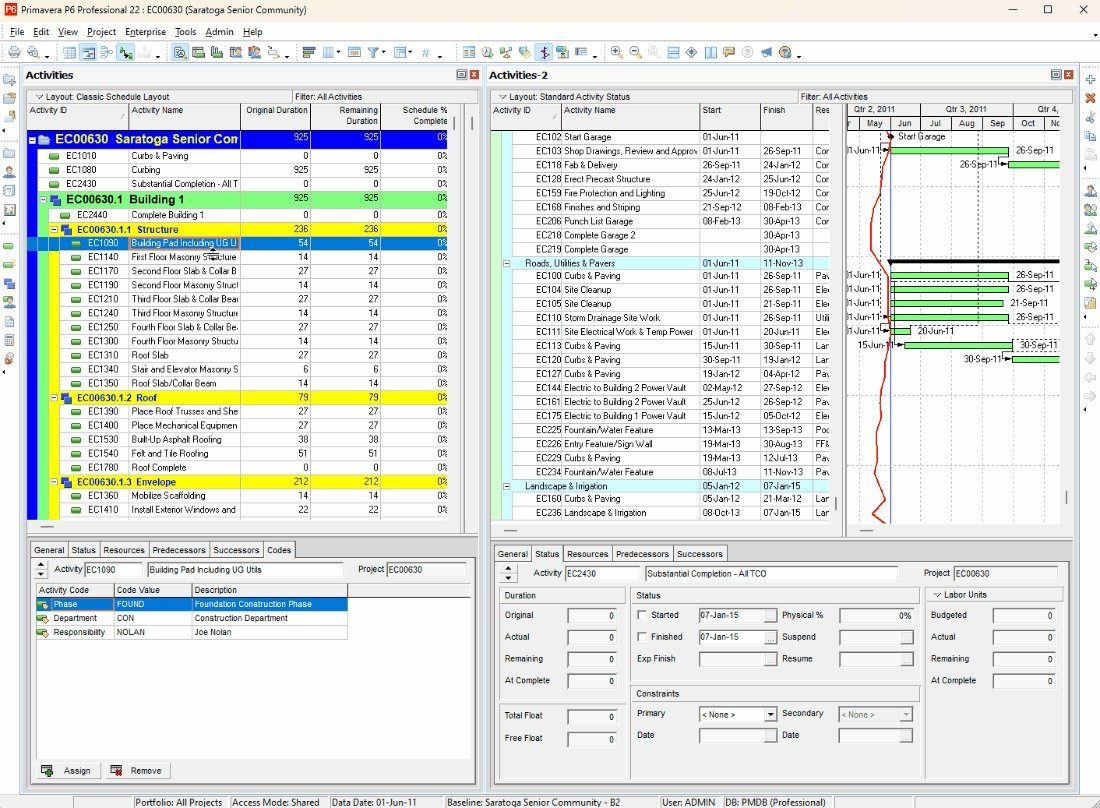Click the Print icon in the toolbar
Image resolution: width=1100 pixels, height=808 pixels.
14,53
